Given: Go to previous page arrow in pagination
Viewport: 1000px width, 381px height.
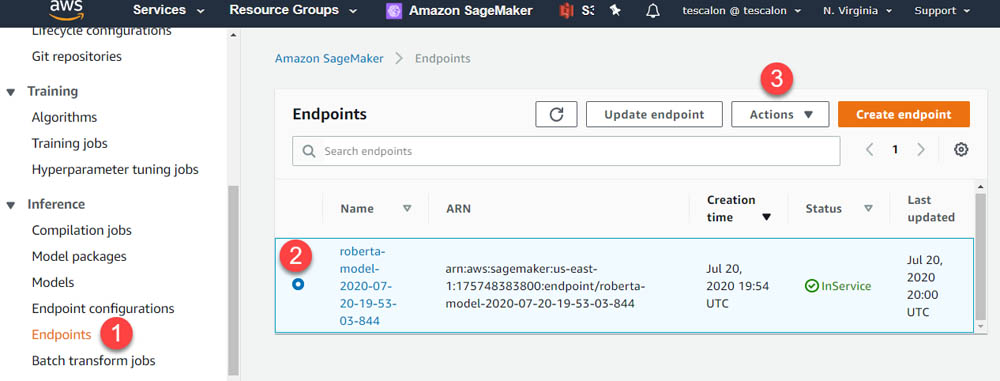Looking at the screenshot, I should 869,150.
